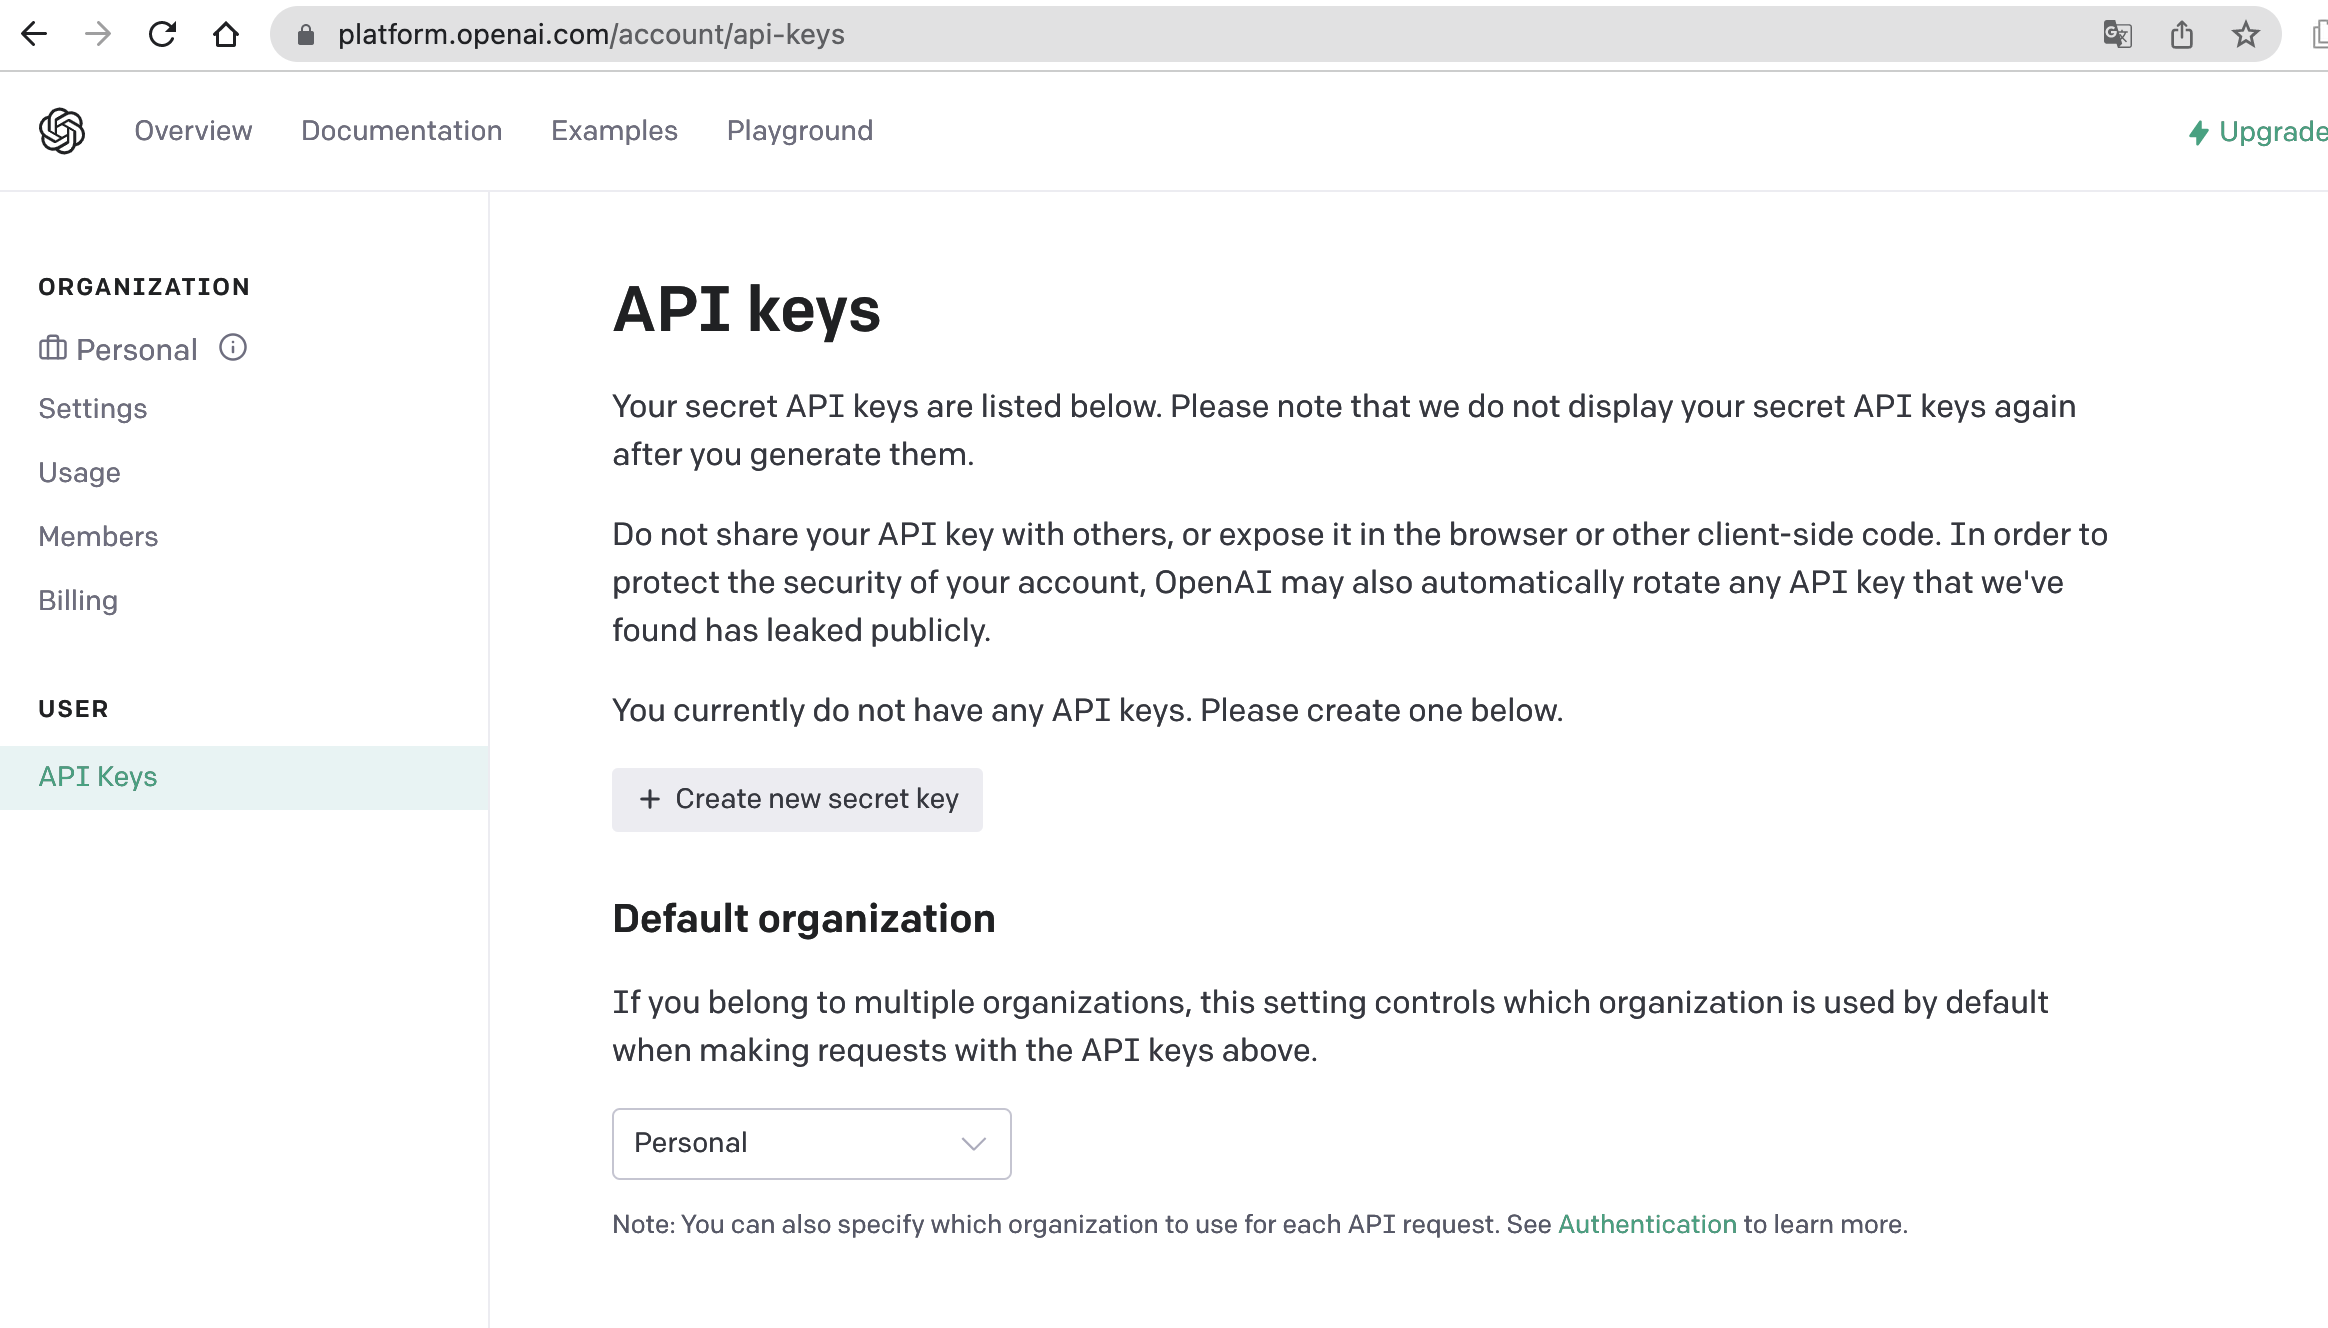Click the OpenAI logo icon
This screenshot has width=2328, height=1328.
tap(62, 131)
